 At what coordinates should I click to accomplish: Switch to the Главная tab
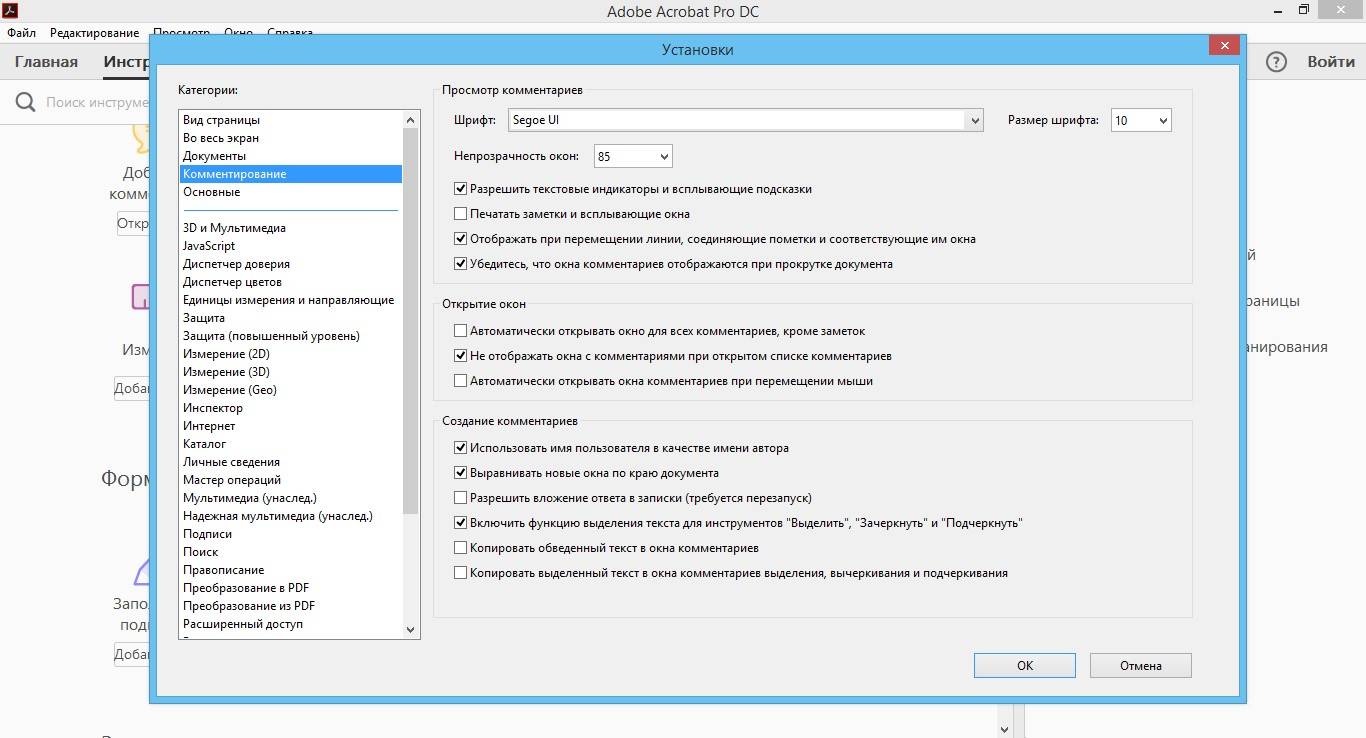[x=46, y=62]
